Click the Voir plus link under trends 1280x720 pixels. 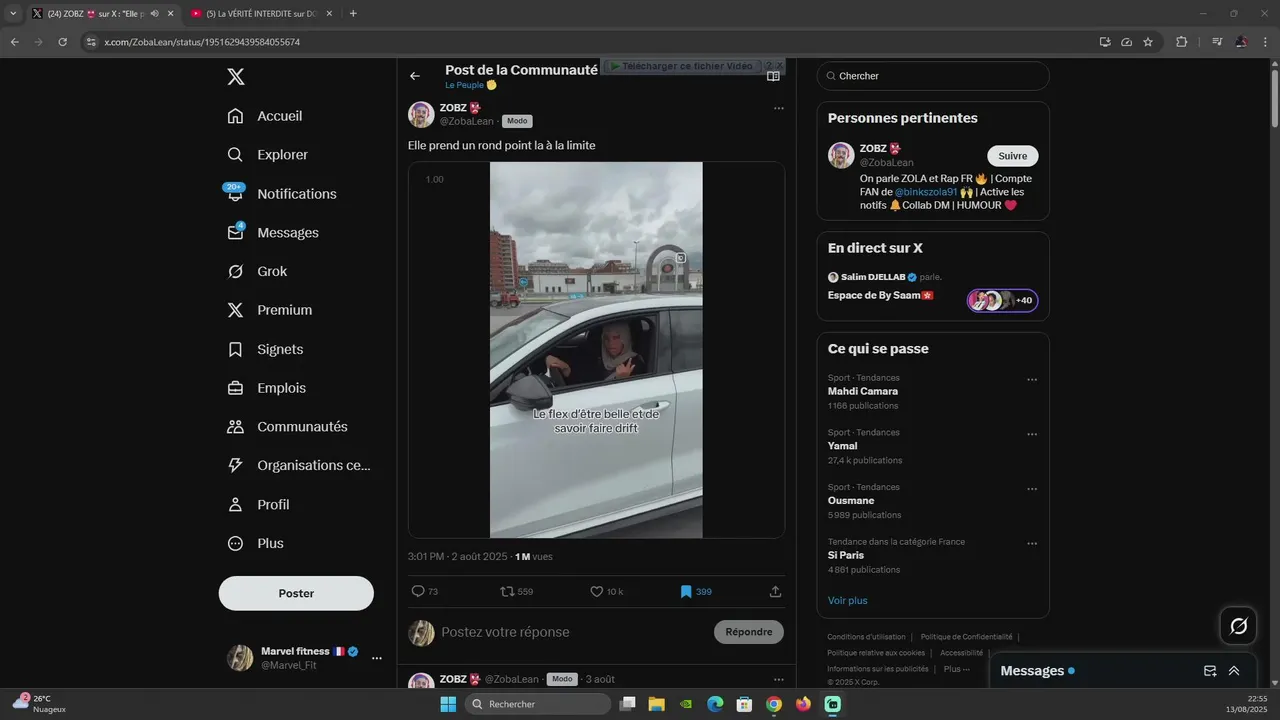848,601
